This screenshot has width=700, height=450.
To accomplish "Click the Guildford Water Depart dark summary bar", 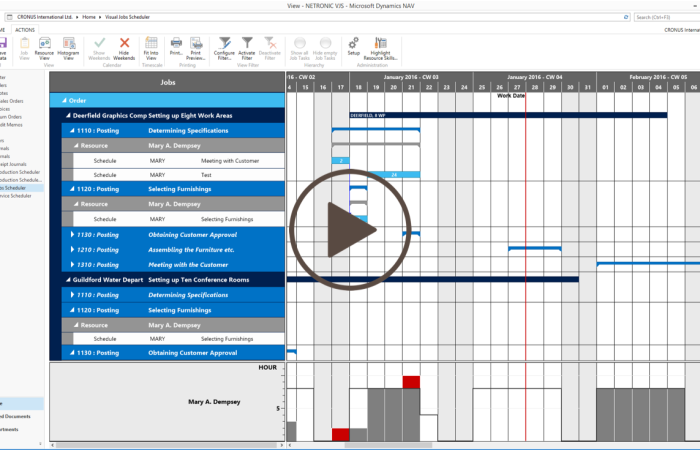I will [433, 279].
